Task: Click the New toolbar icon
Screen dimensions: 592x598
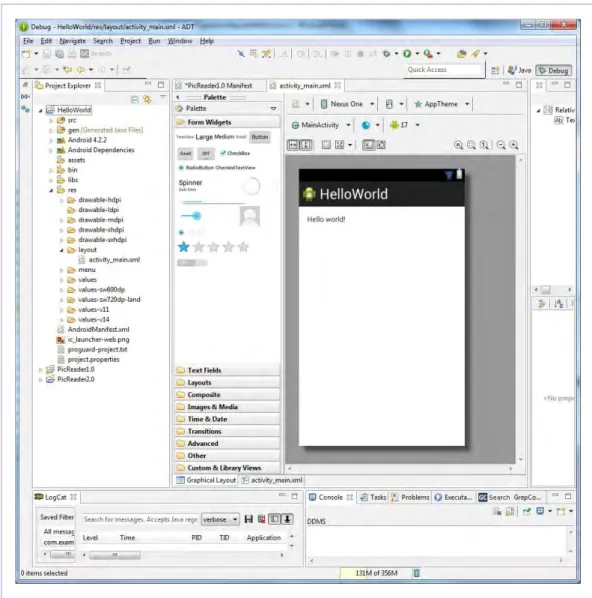Action: pos(26,54)
